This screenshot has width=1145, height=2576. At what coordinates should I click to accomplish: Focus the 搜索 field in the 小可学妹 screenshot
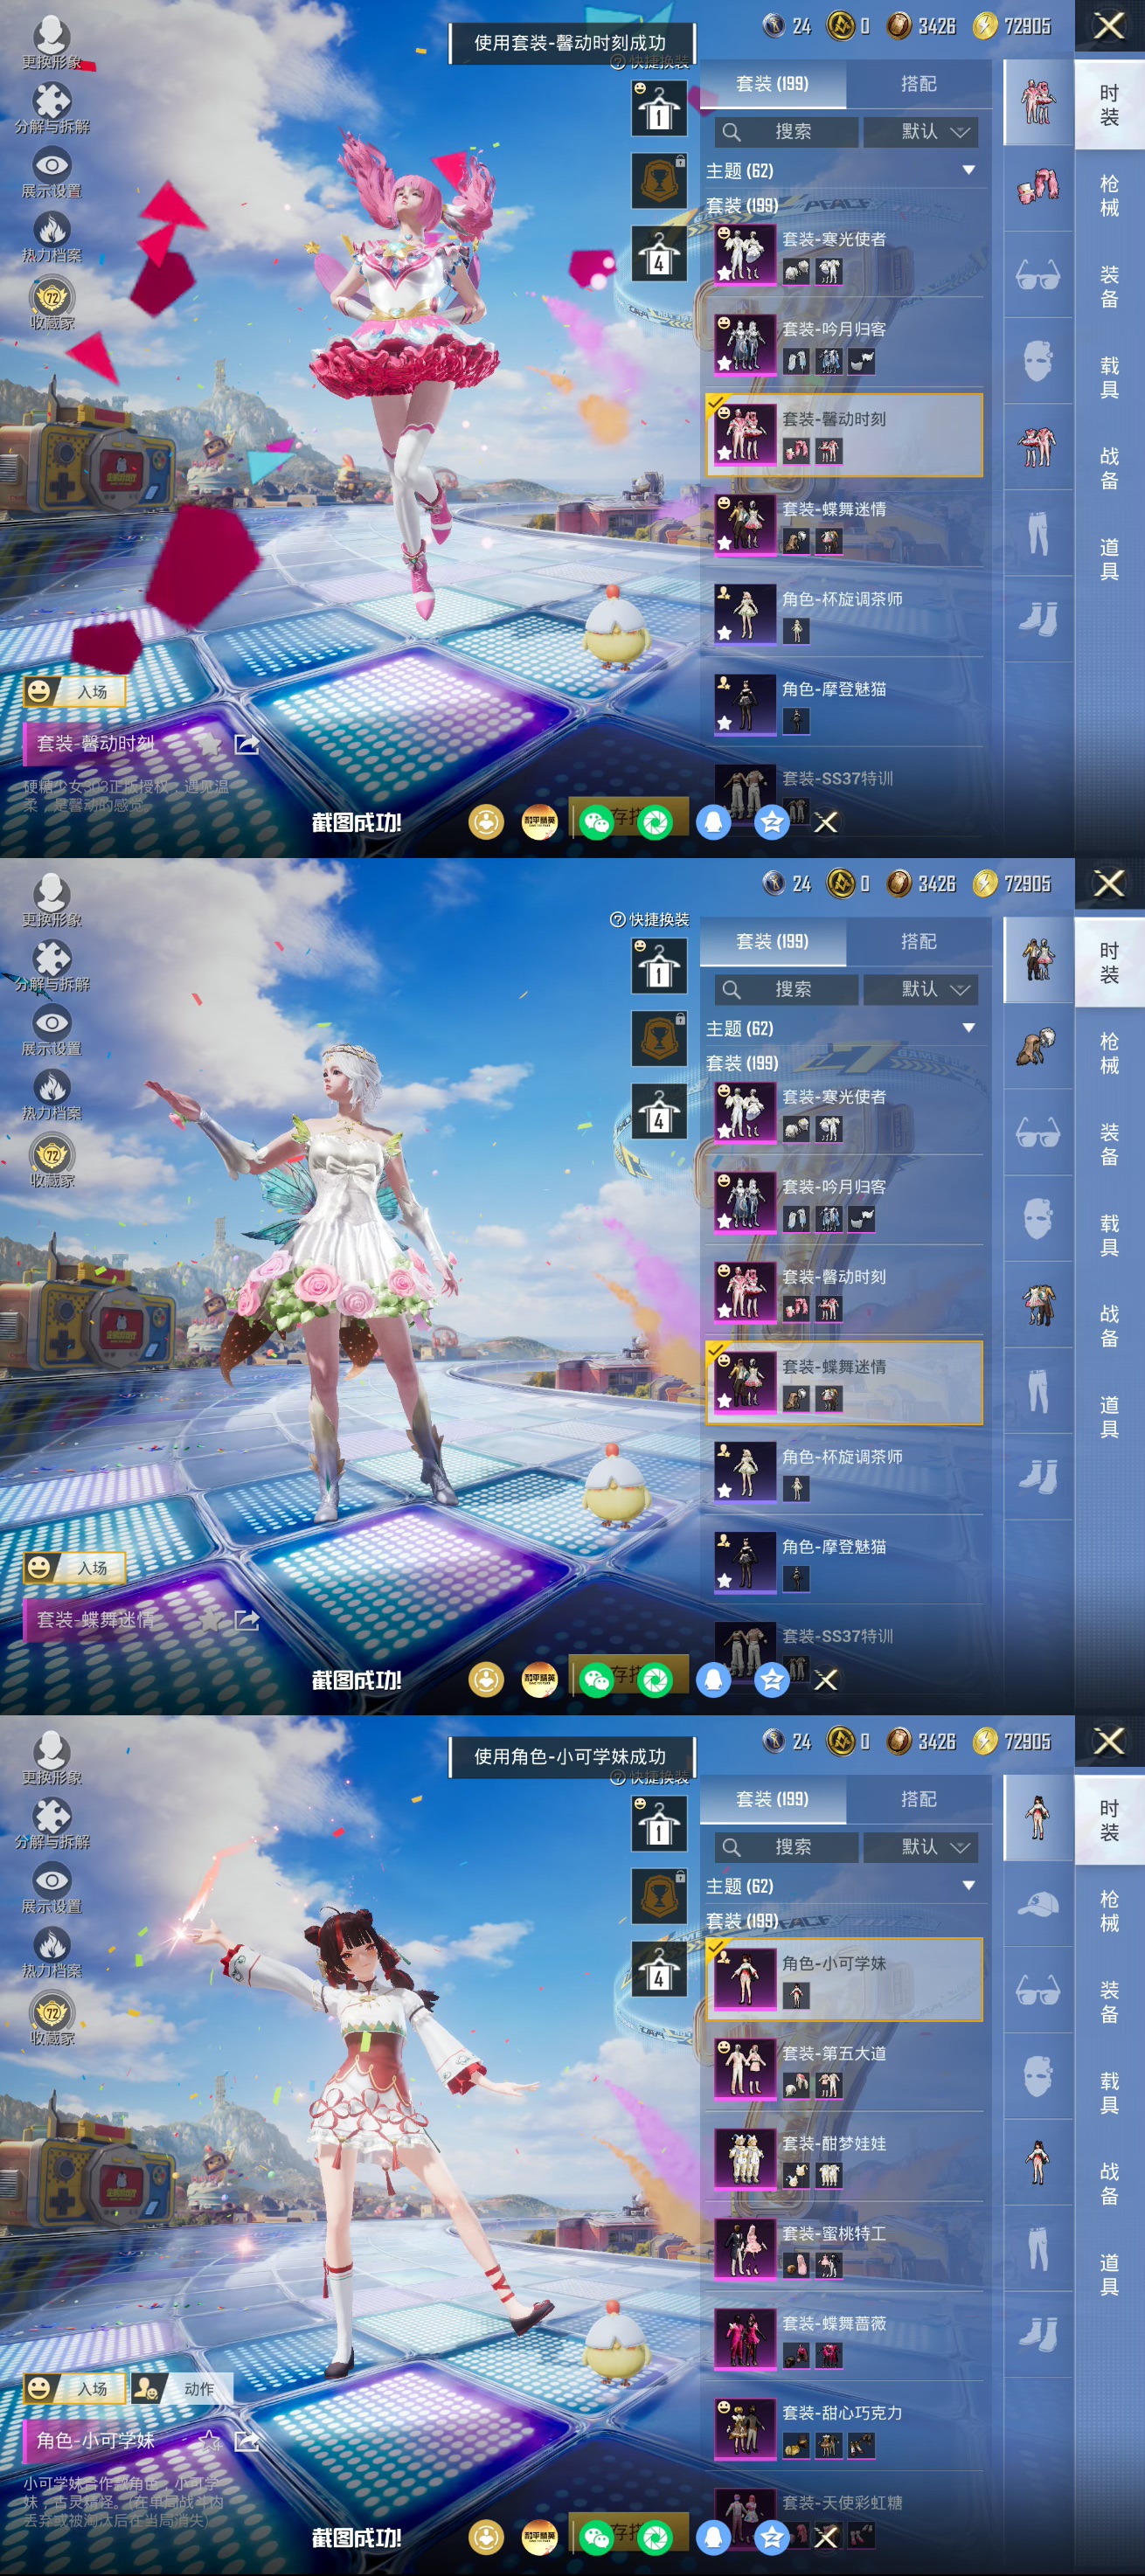(x=786, y=1847)
